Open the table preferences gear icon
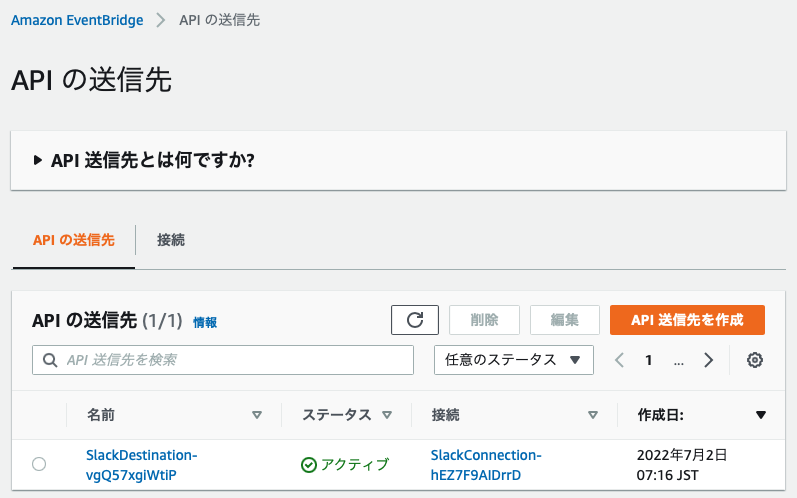 click(755, 360)
